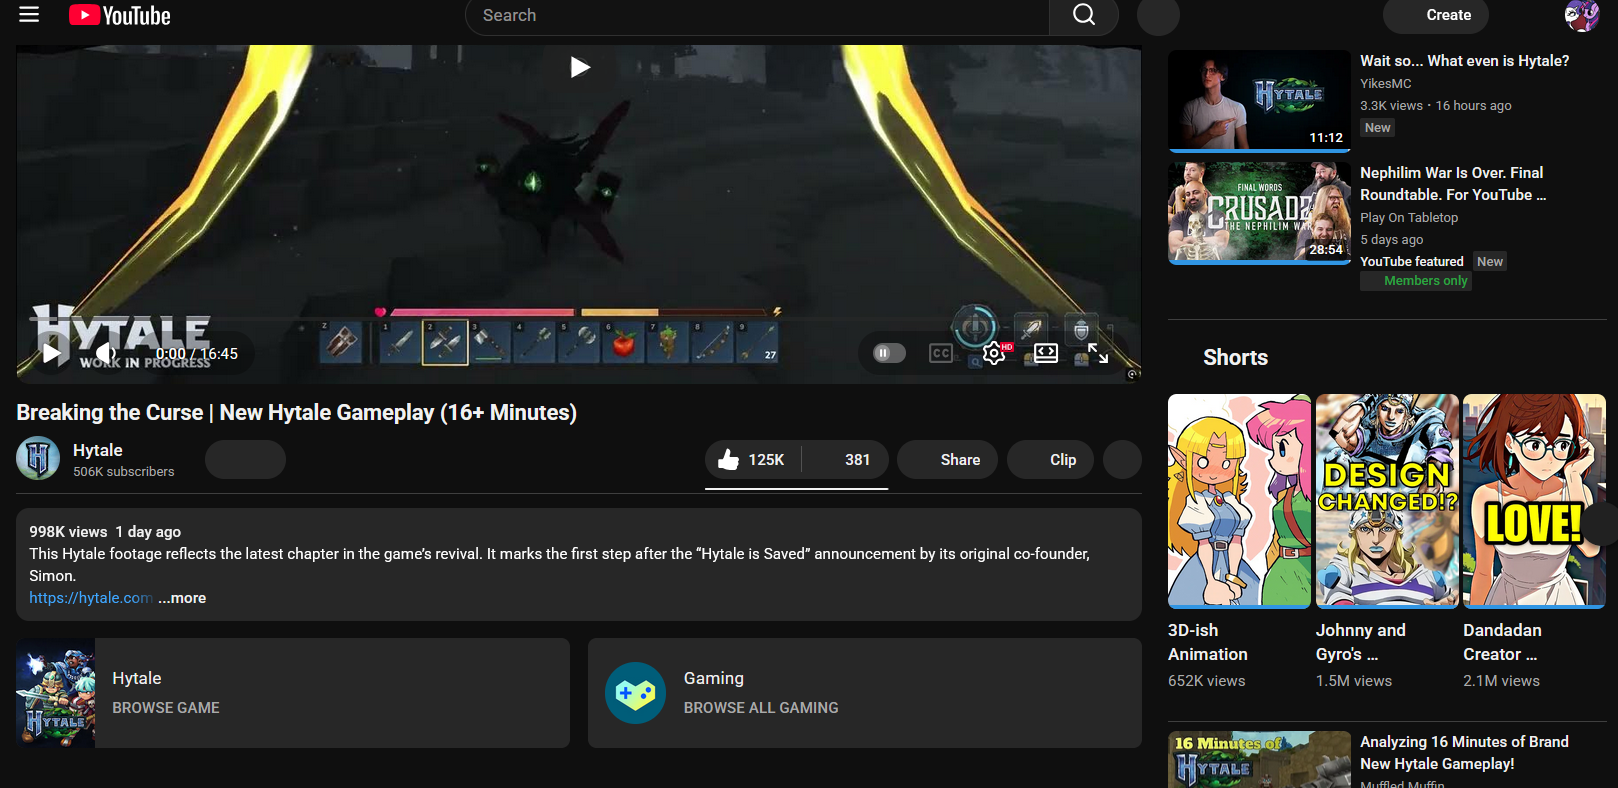1618x788 pixels.
Task: Toggle the autoplay switch in the player
Action: [x=888, y=353]
